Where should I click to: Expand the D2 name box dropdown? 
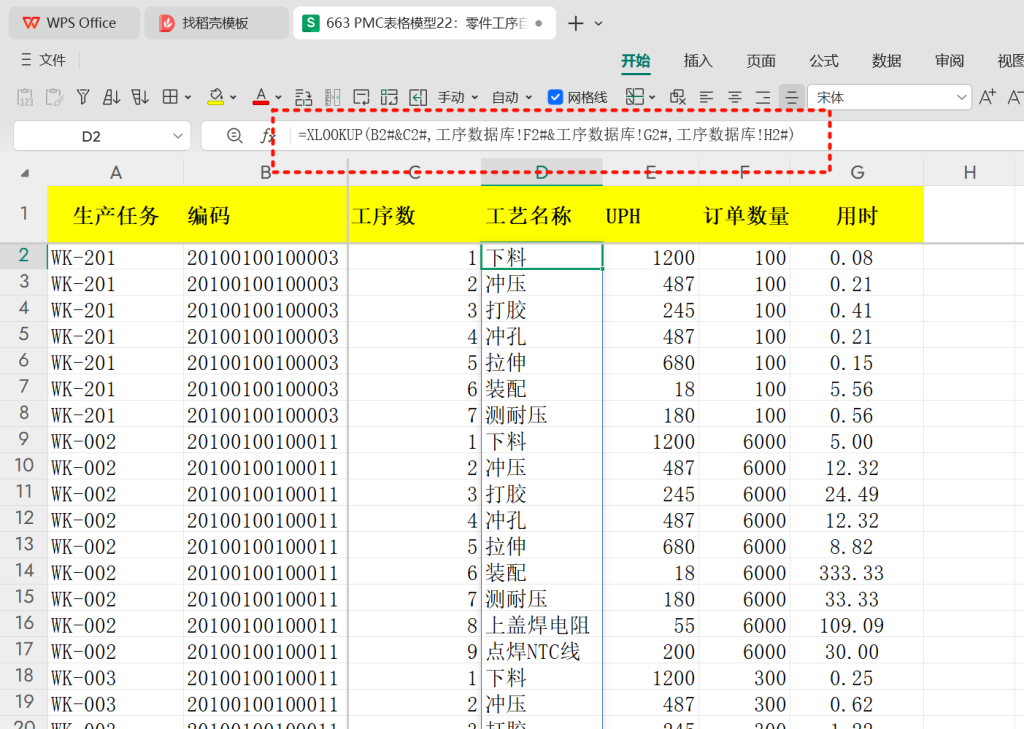[x=178, y=136]
